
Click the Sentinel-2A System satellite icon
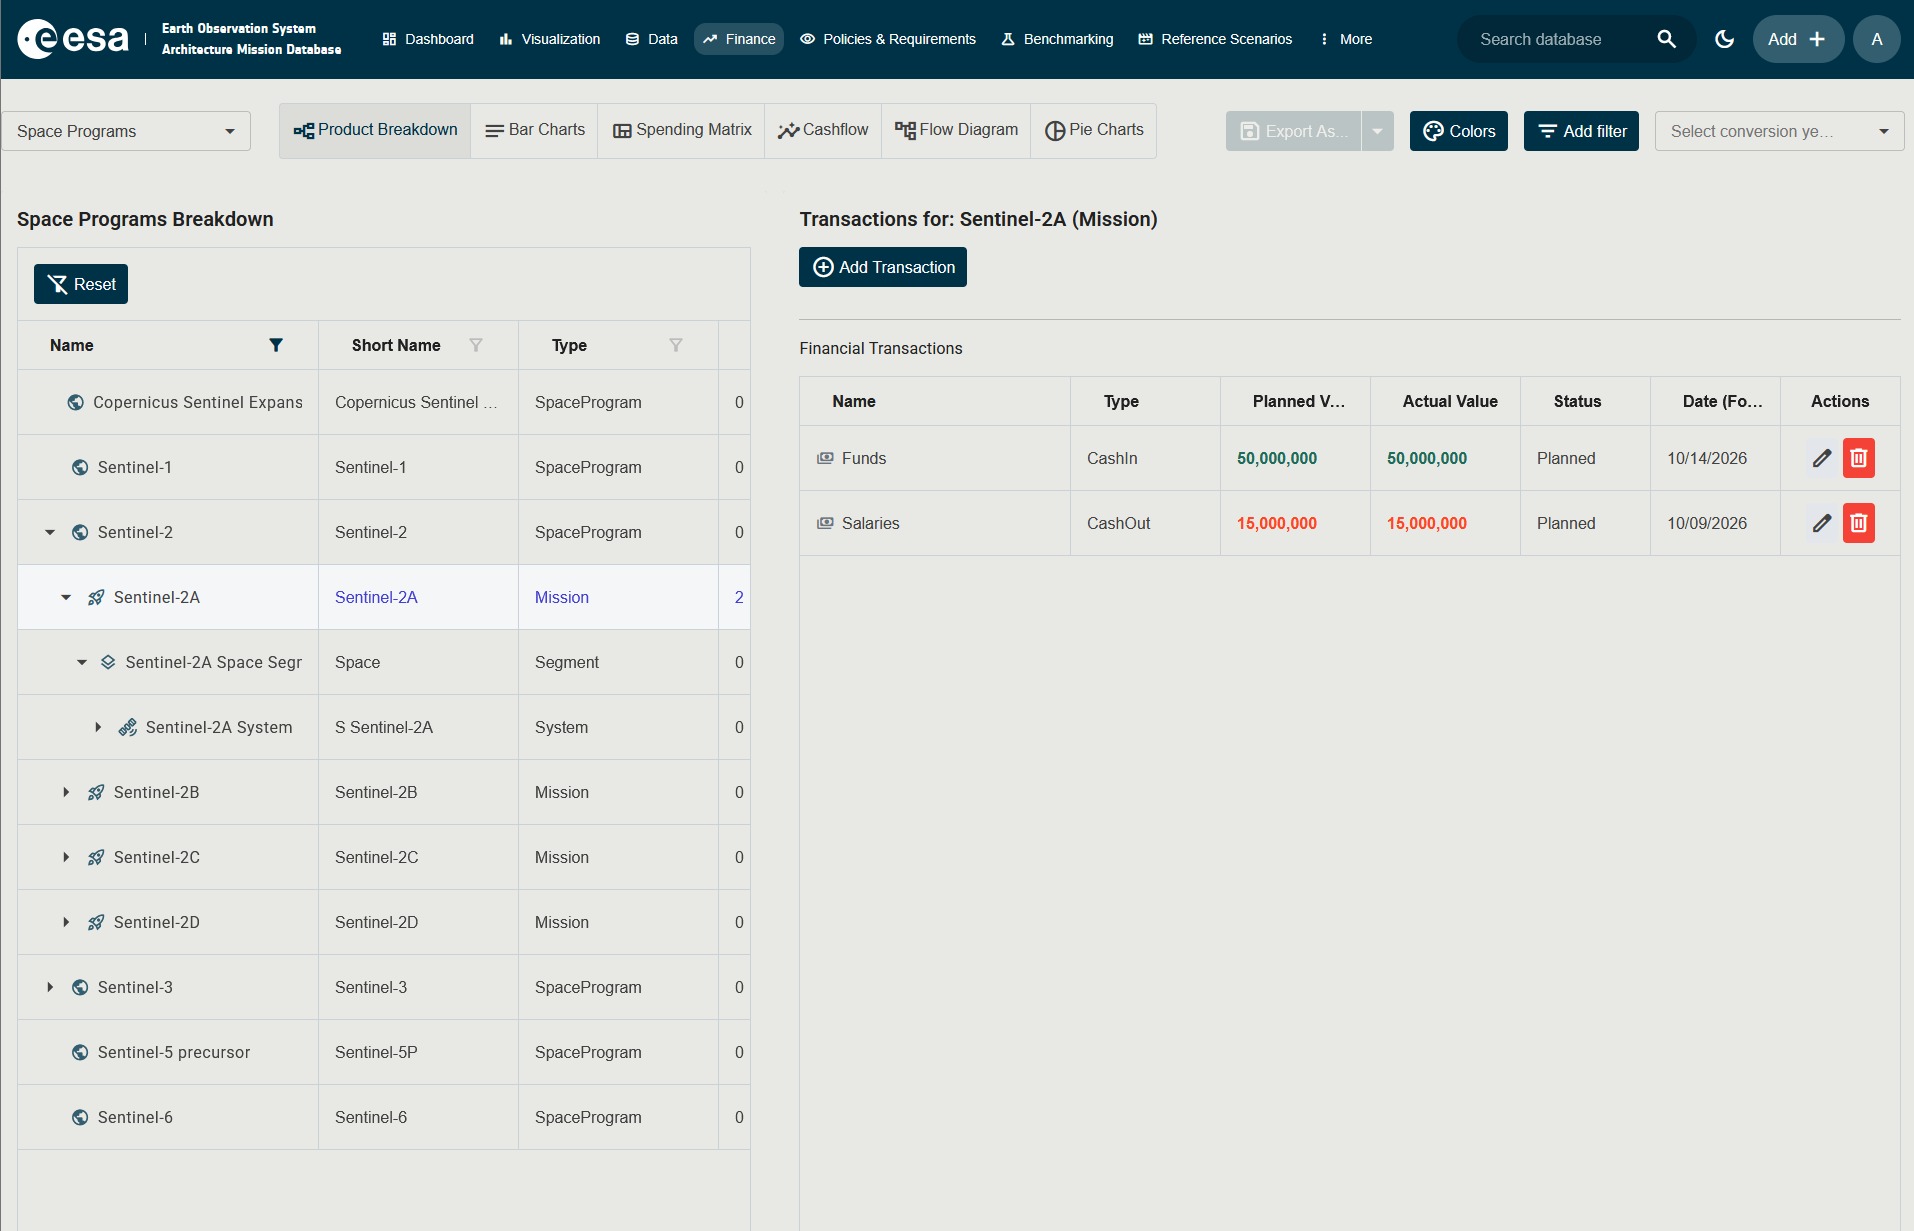pos(128,727)
